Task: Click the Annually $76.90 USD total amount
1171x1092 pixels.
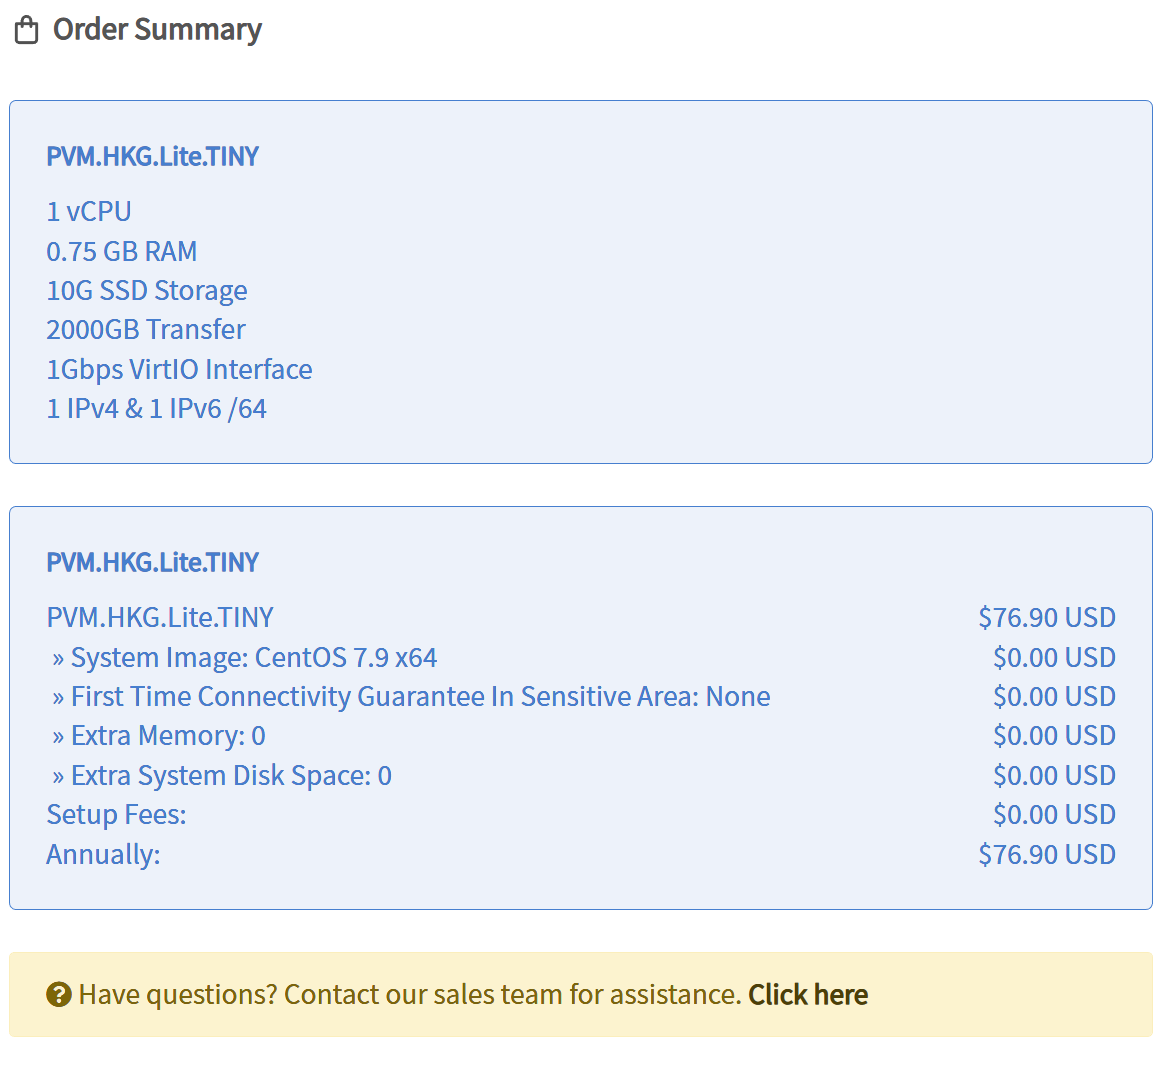Action: pos(1046,855)
